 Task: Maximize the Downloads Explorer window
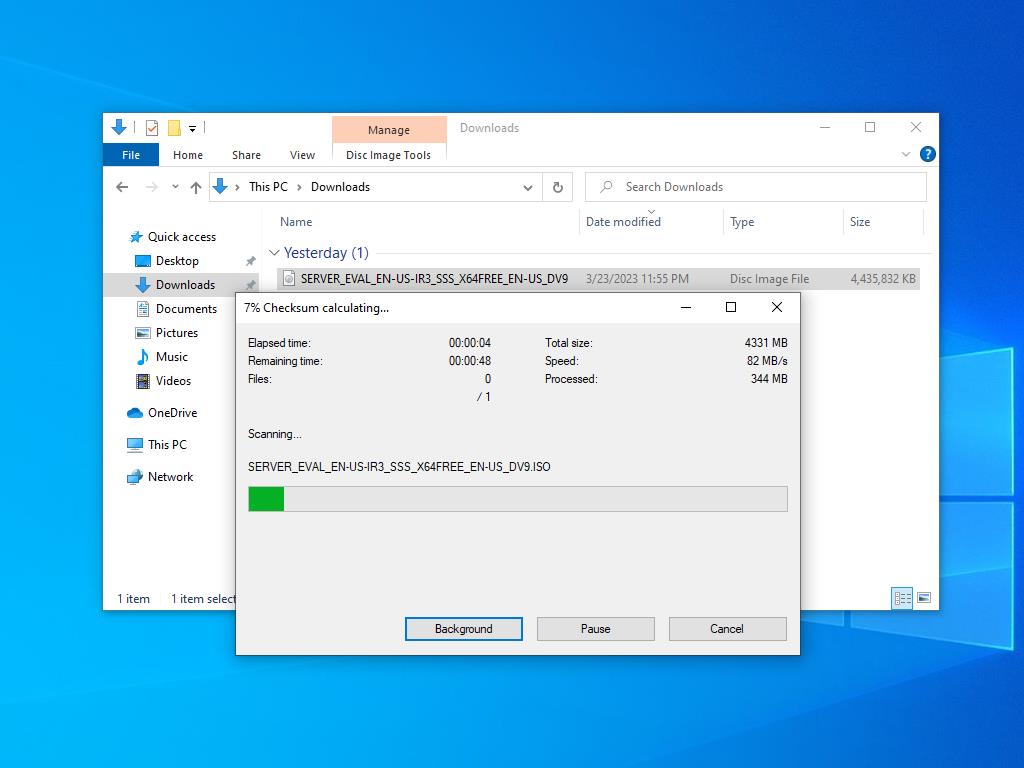(x=870, y=127)
